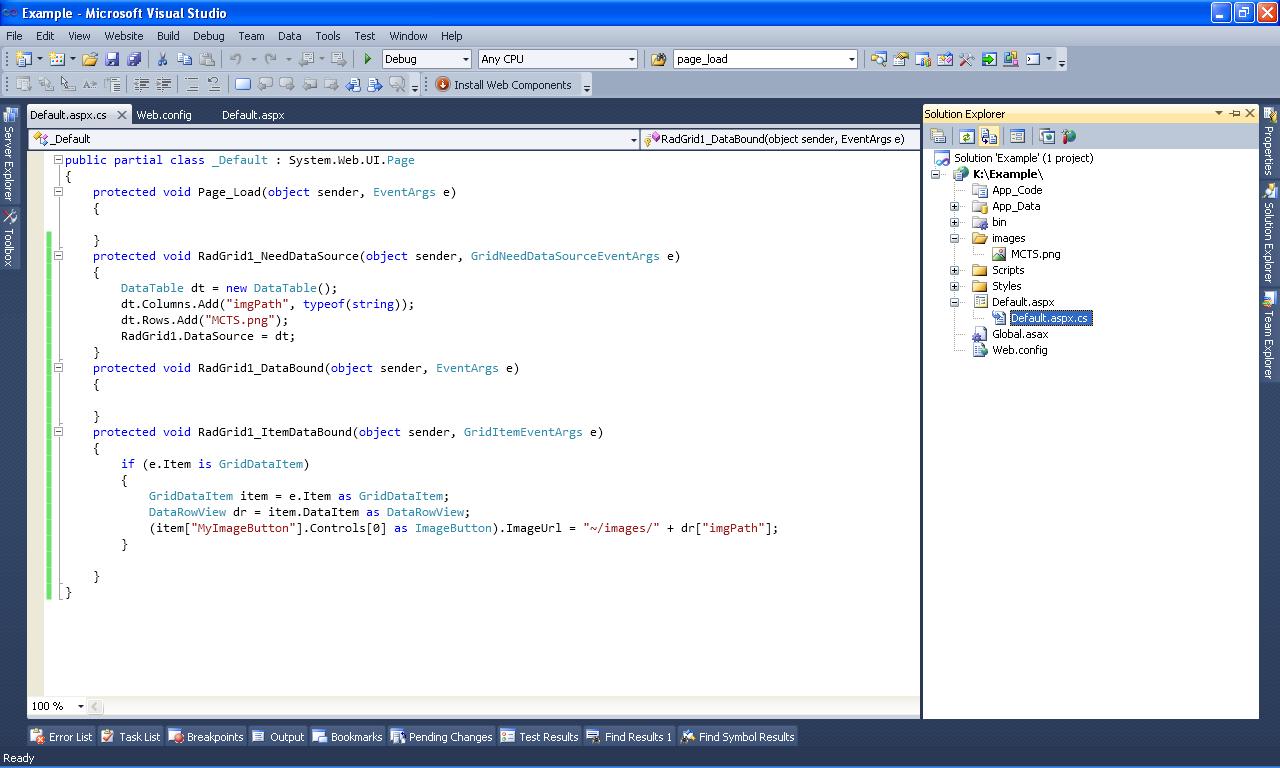The image size is (1280, 768).
Task: Click the Undo arrow icon
Action: (235, 59)
